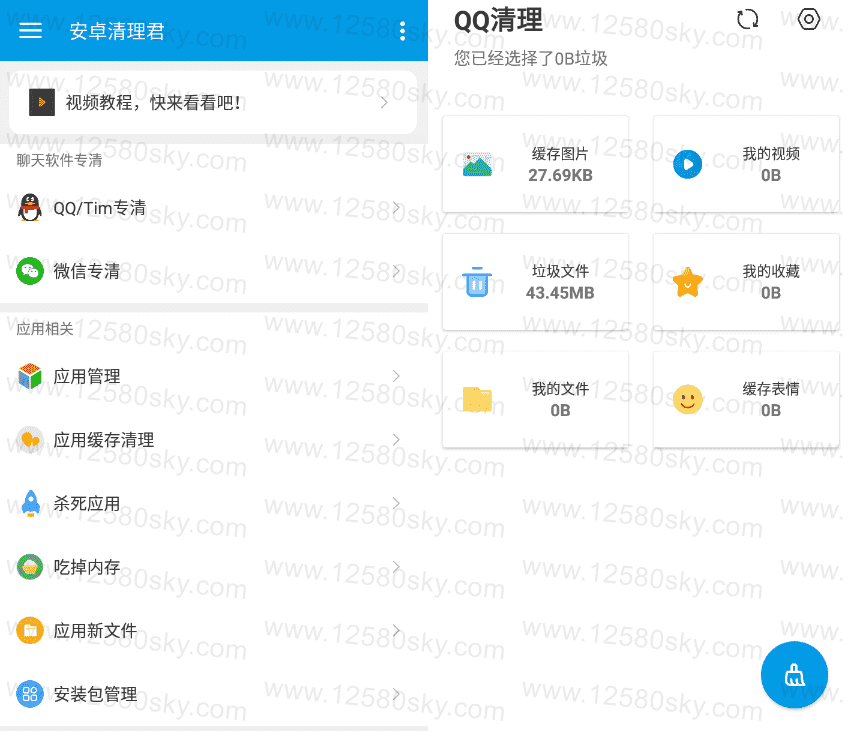The image size is (849, 731).
Task: Open the hamburger navigation menu
Action: click(30, 31)
